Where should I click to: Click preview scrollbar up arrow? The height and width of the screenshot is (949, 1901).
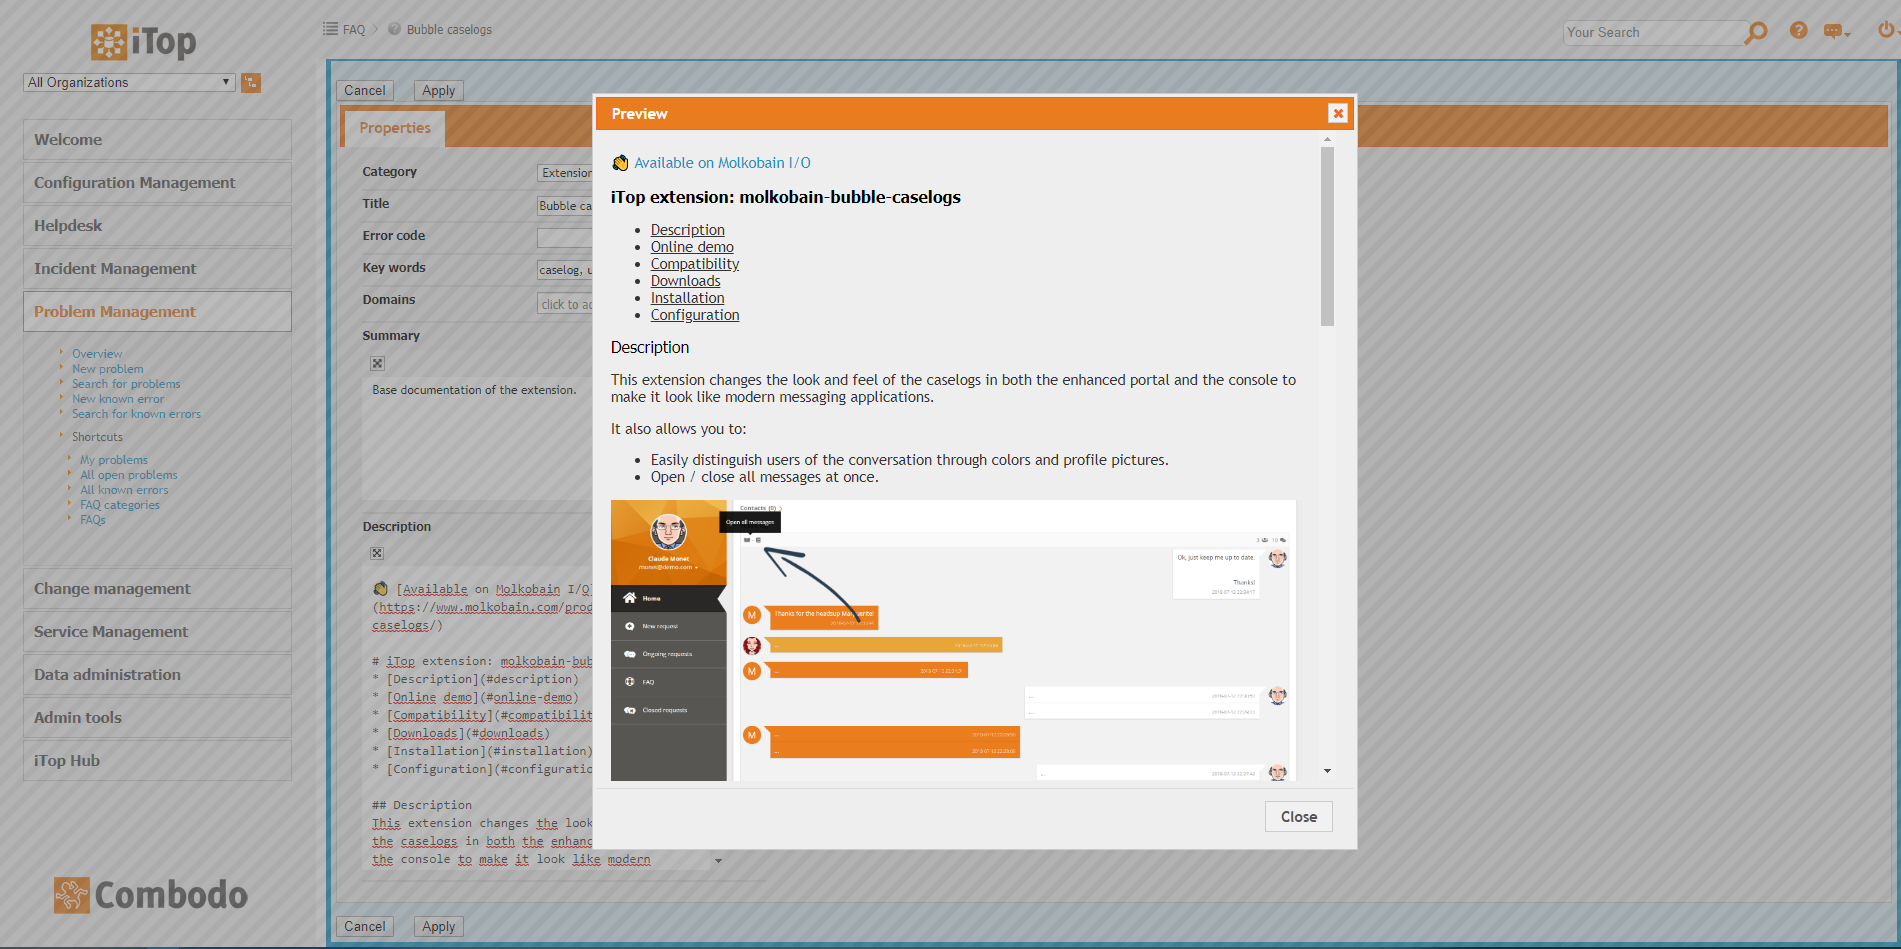point(1327,140)
